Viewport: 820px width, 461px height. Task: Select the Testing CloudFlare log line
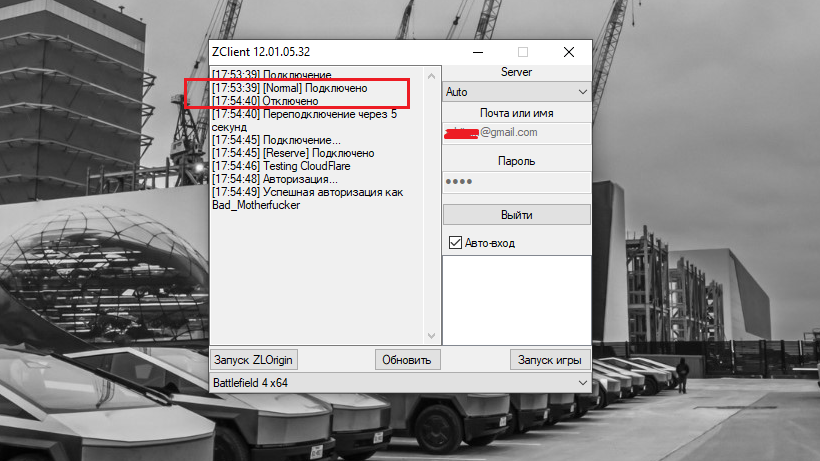281,166
